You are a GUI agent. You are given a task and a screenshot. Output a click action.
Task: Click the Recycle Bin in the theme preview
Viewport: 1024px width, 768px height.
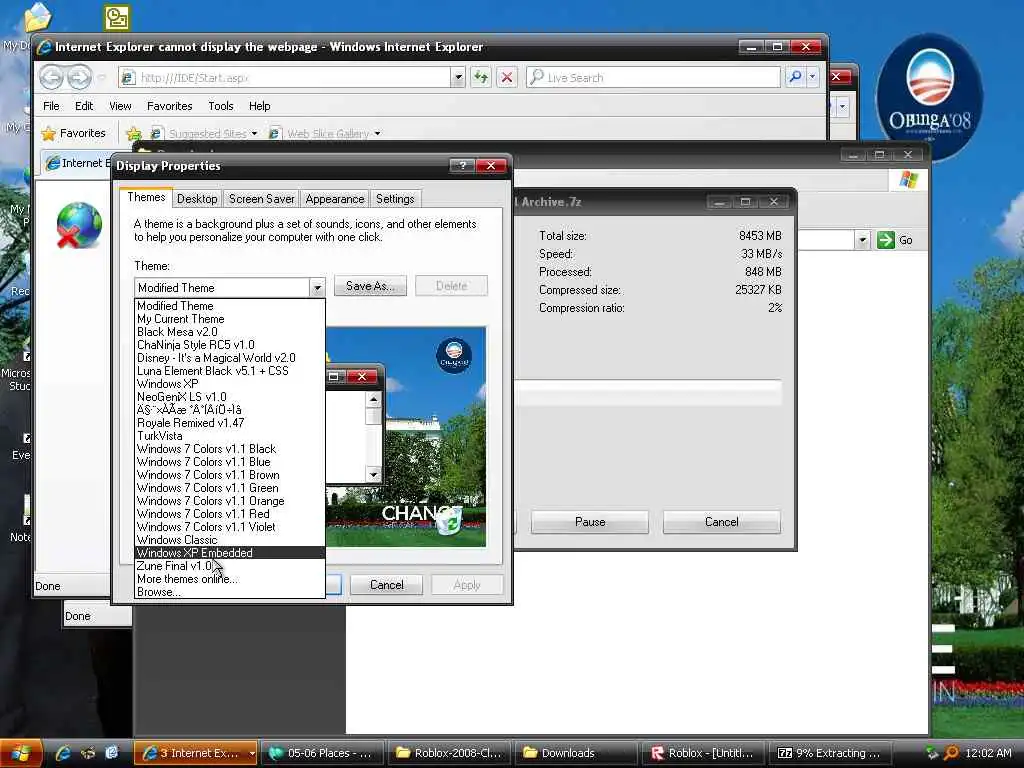[449, 520]
